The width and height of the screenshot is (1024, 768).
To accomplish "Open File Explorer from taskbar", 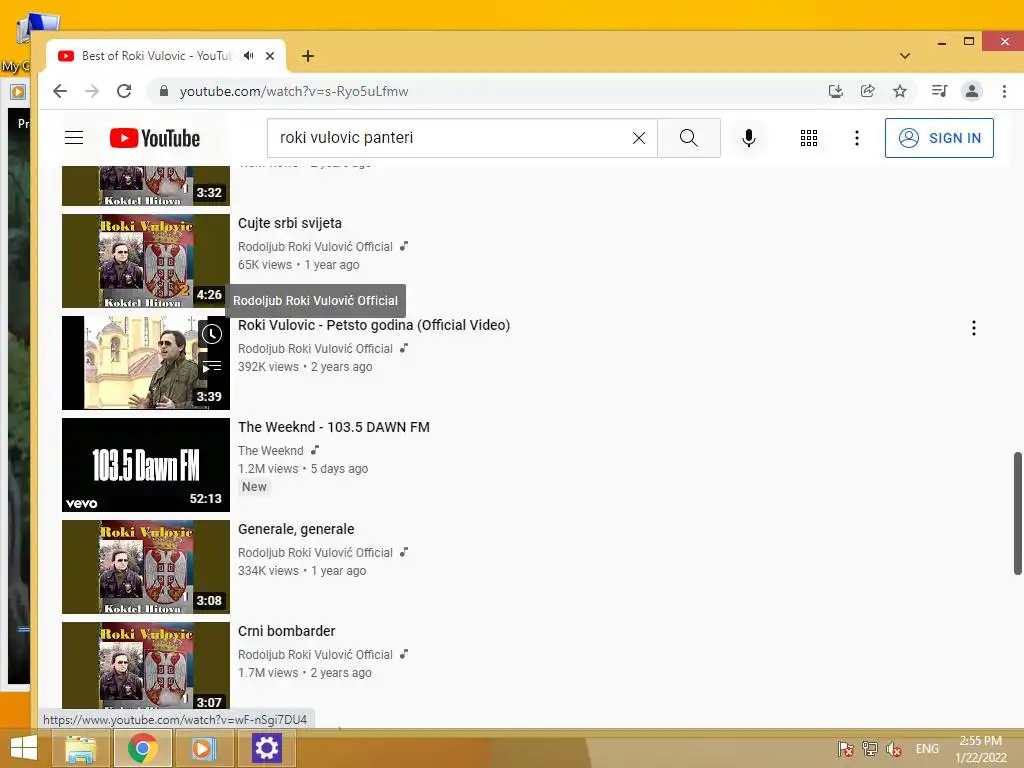I will 81,748.
